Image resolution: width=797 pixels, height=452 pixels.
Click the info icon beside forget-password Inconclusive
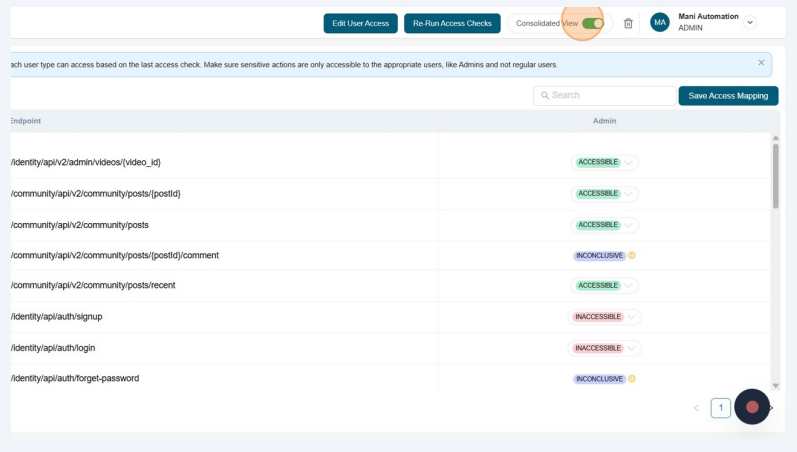pos(632,379)
